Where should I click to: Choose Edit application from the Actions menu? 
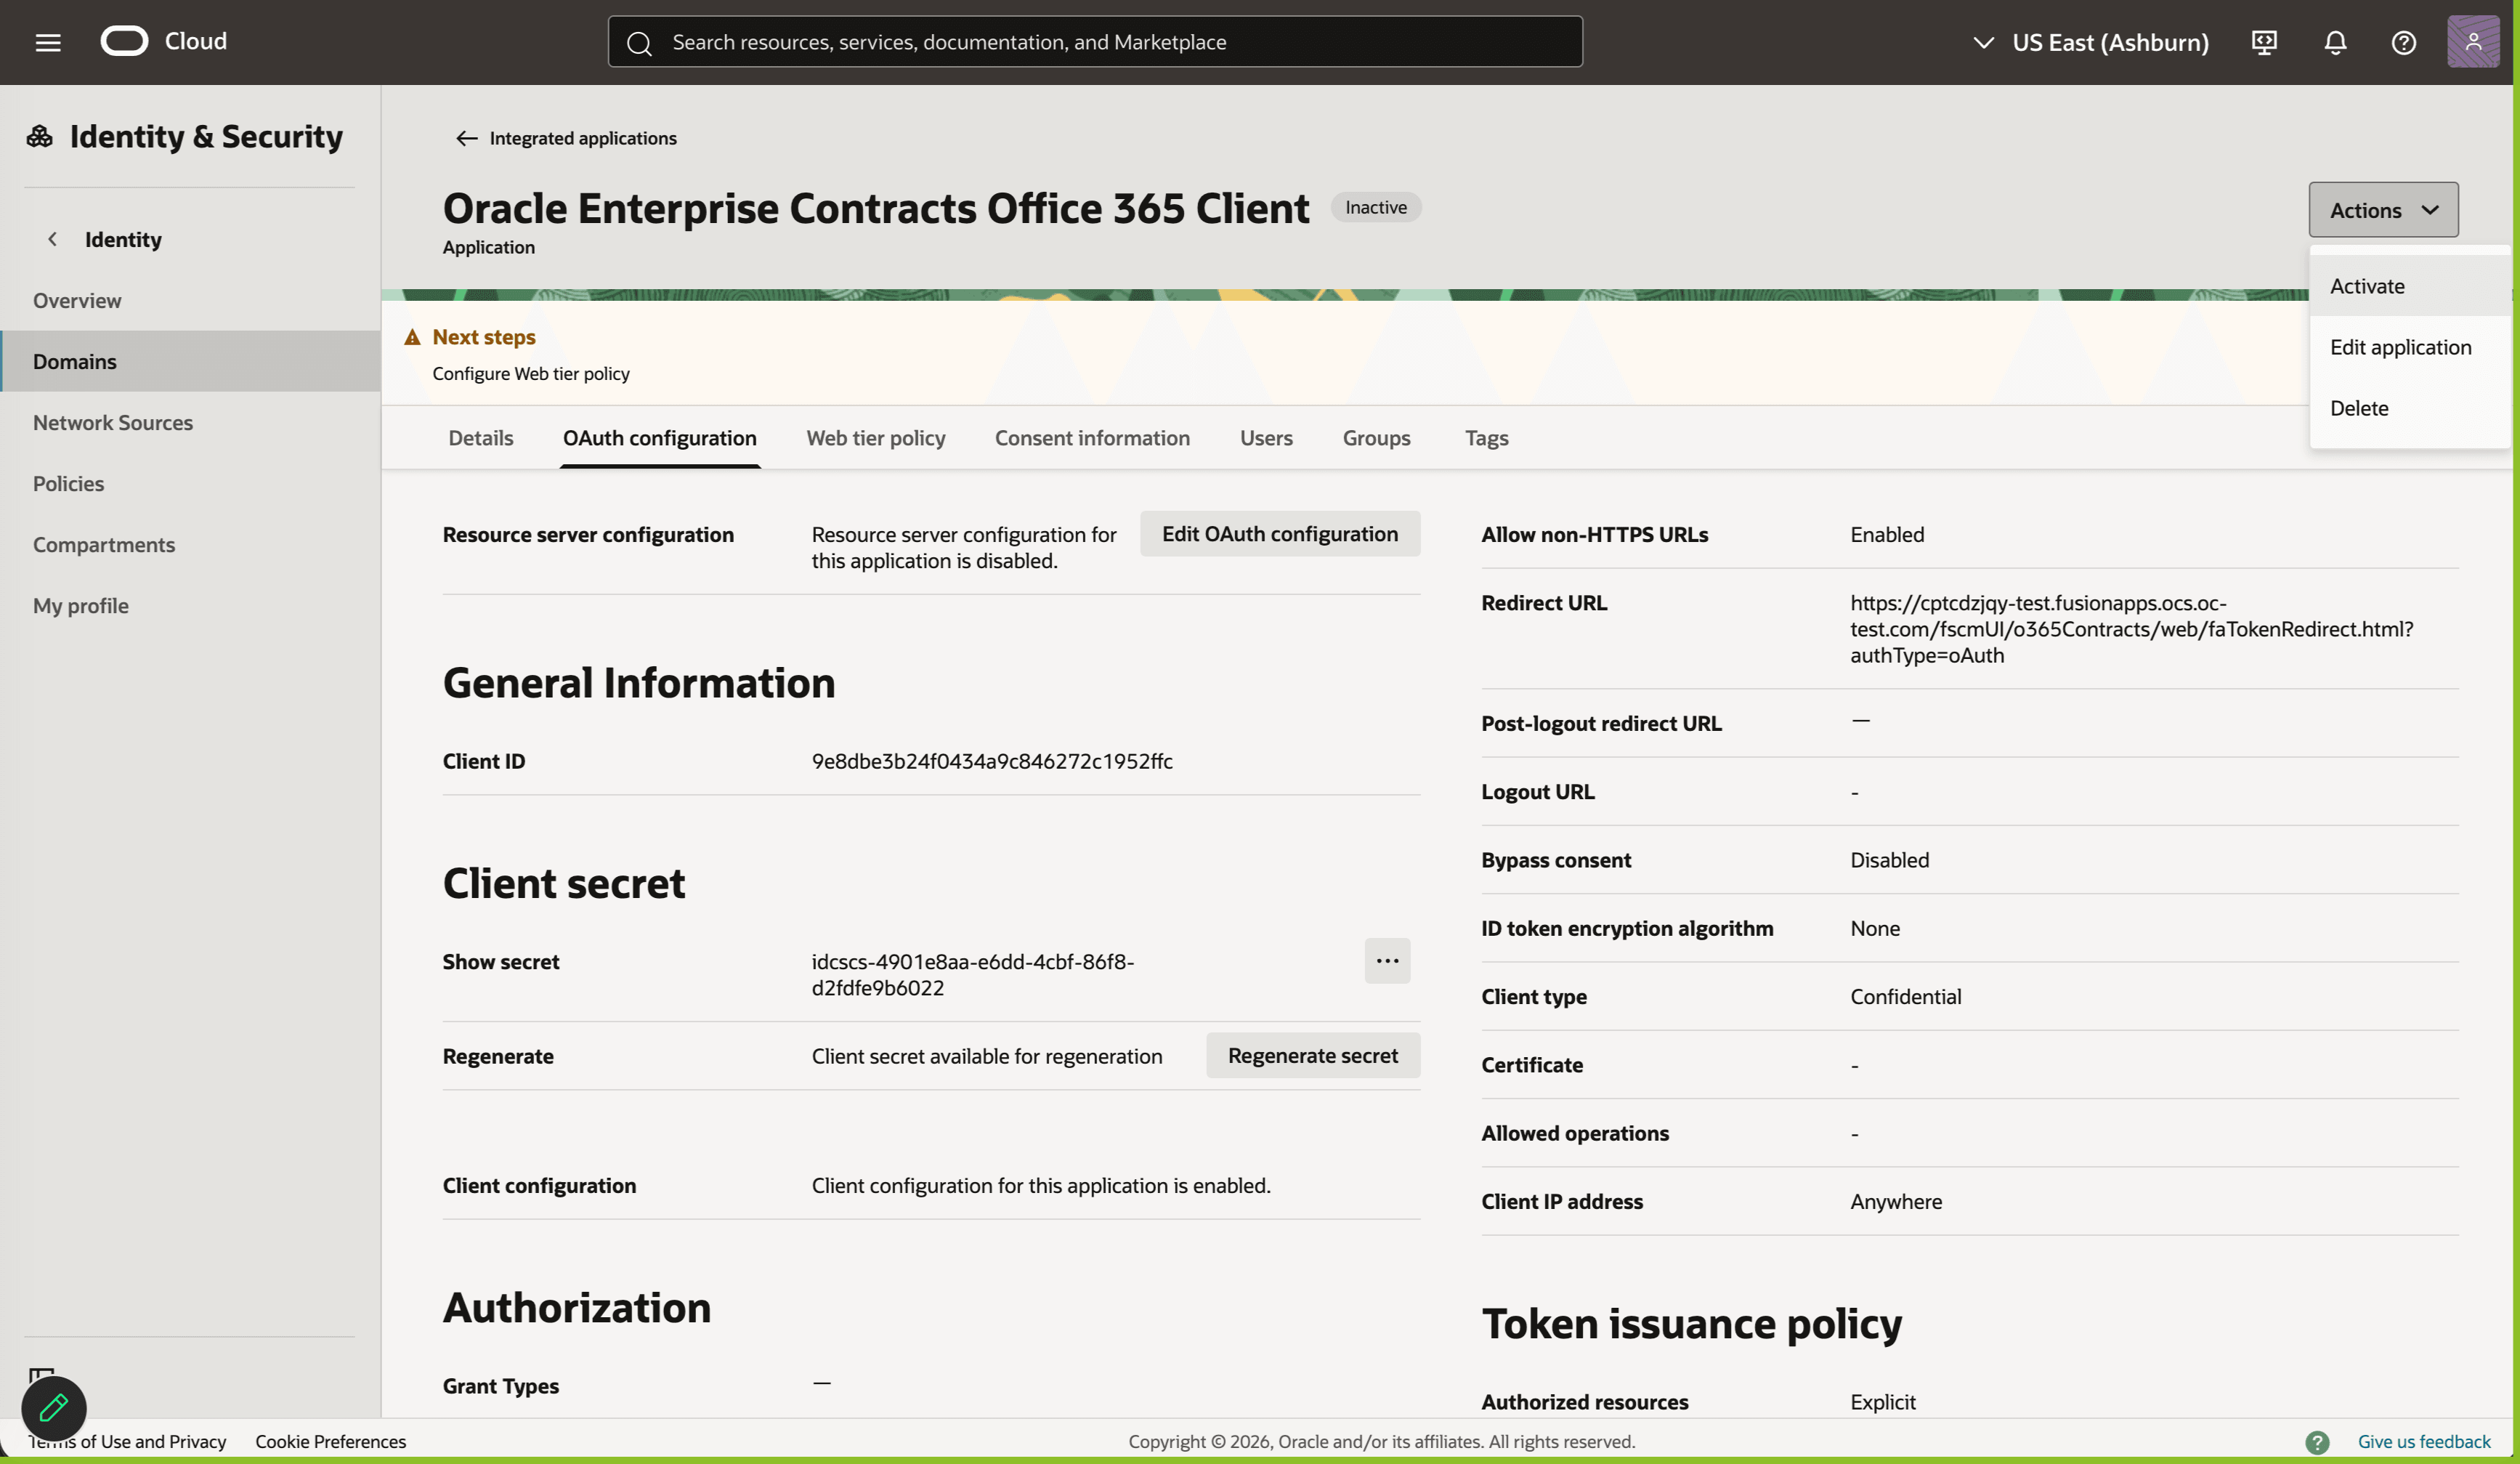coord(2412,347)
